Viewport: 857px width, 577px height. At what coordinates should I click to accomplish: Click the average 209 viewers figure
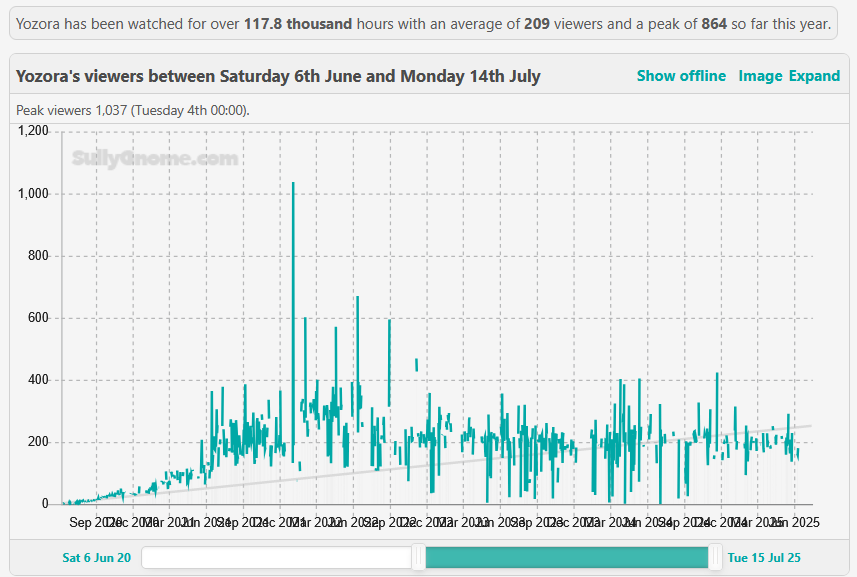point(537,24)
